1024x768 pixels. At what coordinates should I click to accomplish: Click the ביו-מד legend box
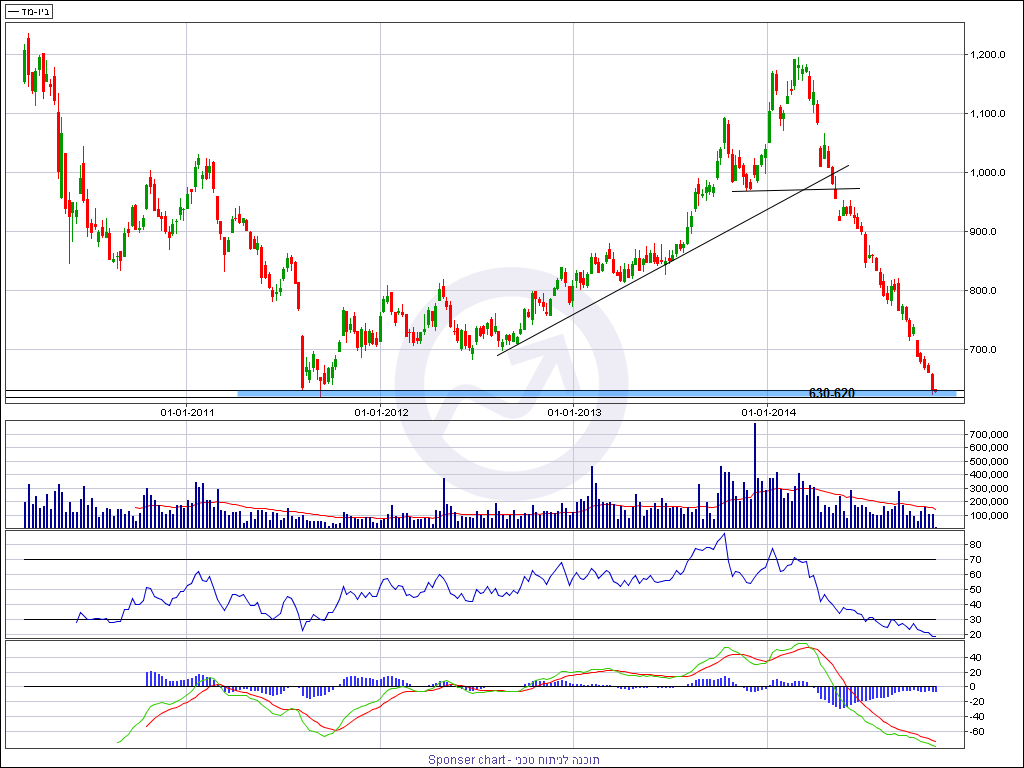(29, 11)
